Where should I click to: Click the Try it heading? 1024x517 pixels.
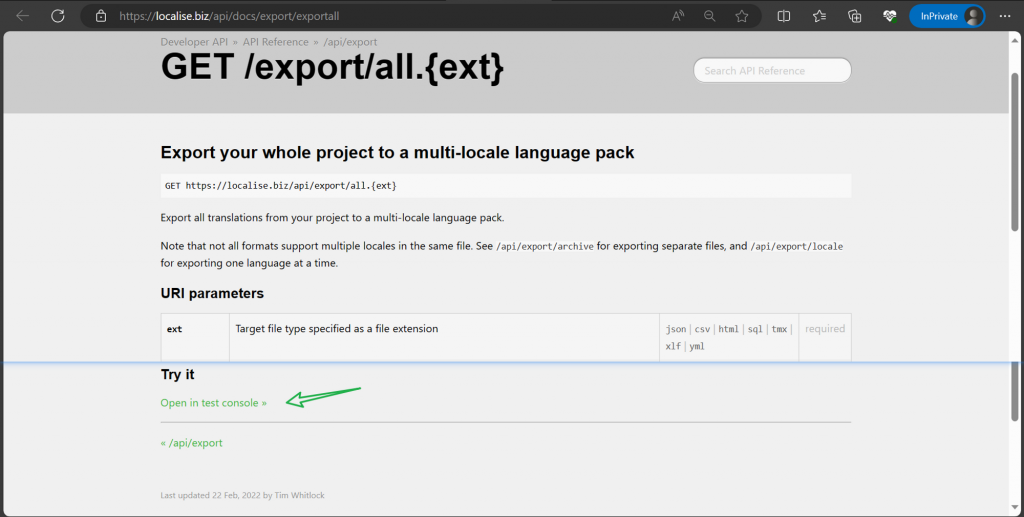click(178, 374)
